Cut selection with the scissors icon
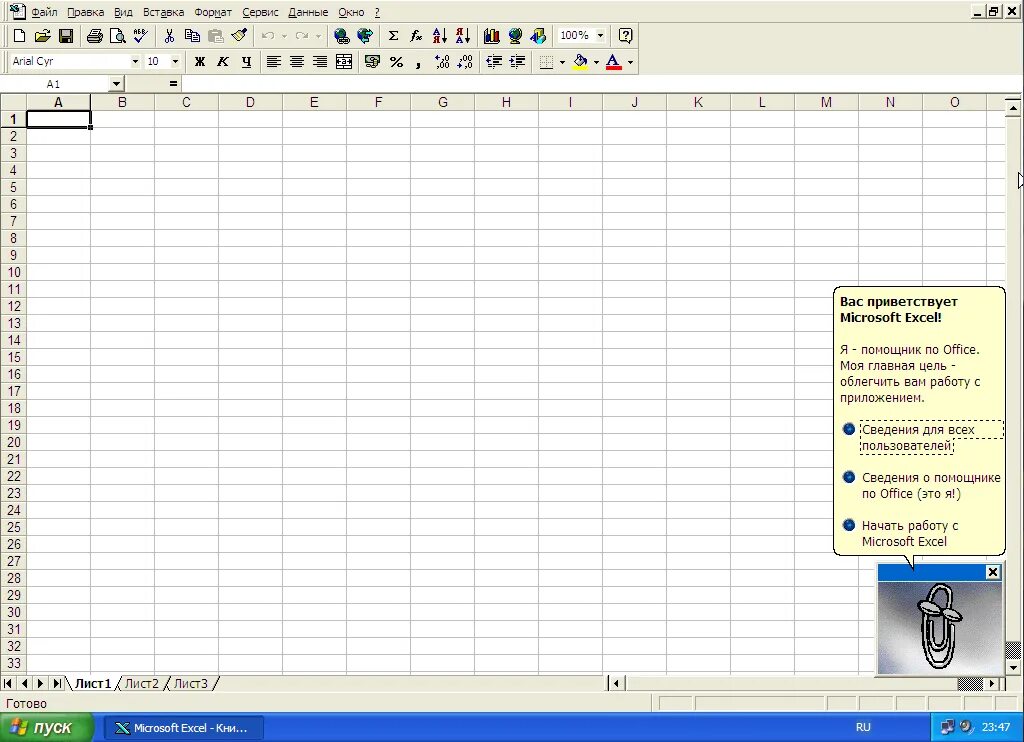 (x=169, y=36)
